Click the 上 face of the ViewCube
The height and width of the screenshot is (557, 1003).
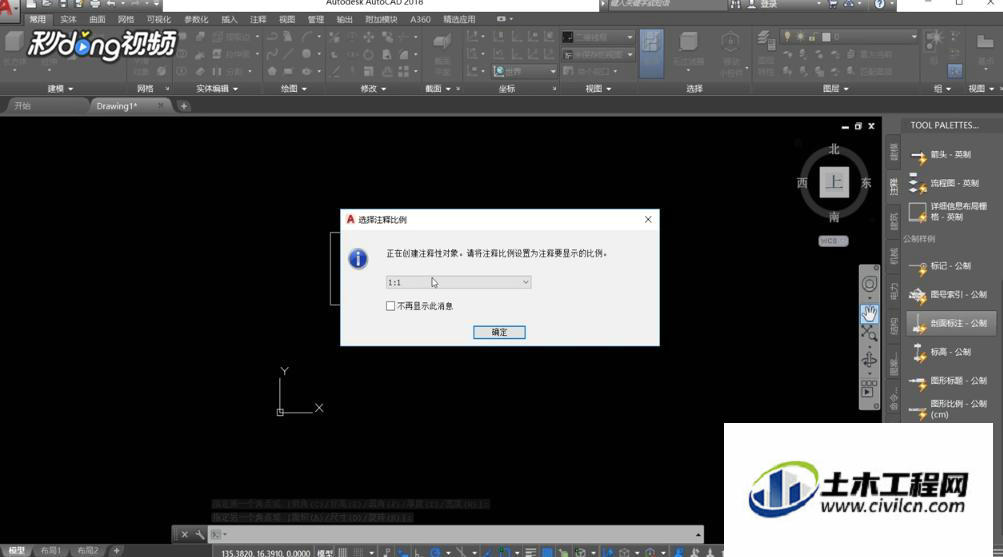[x=834, y=182]
